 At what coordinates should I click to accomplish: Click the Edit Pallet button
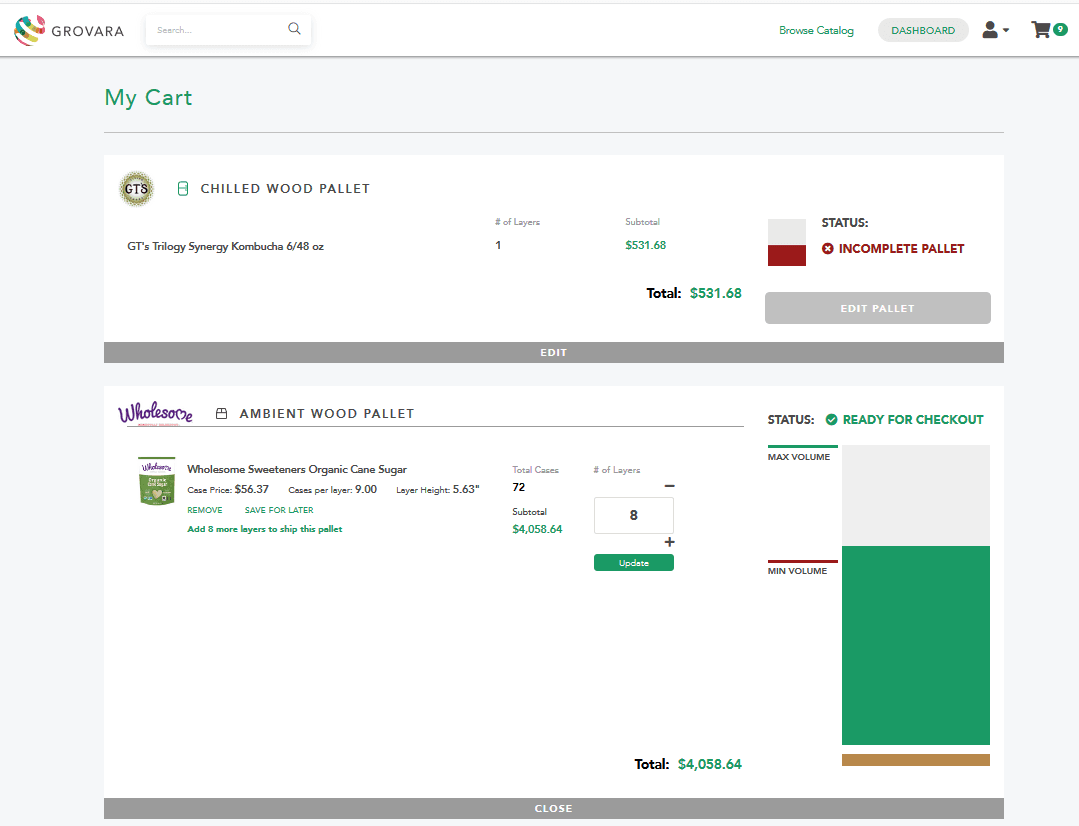[x=877, y=308]
